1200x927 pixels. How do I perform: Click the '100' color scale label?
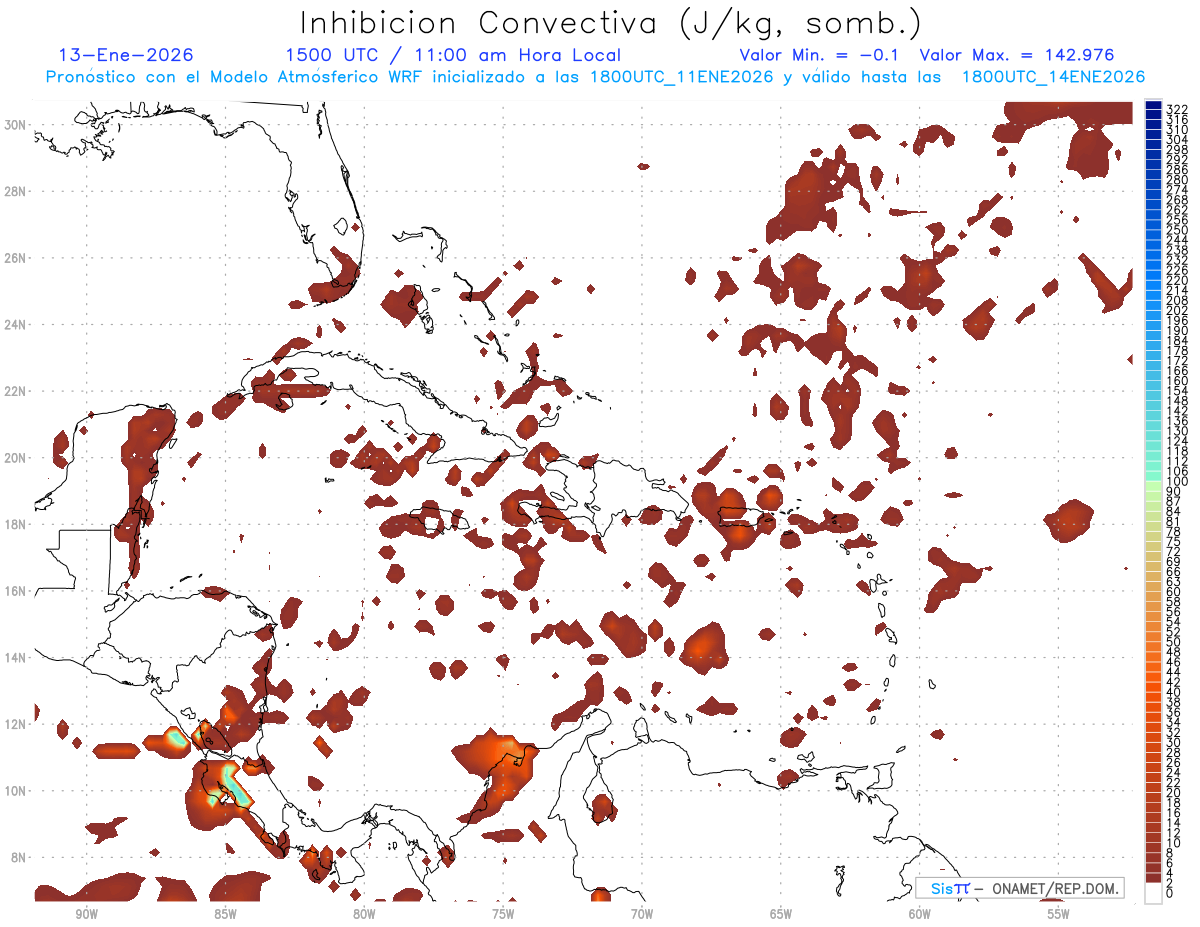[x=1176, y=482]
